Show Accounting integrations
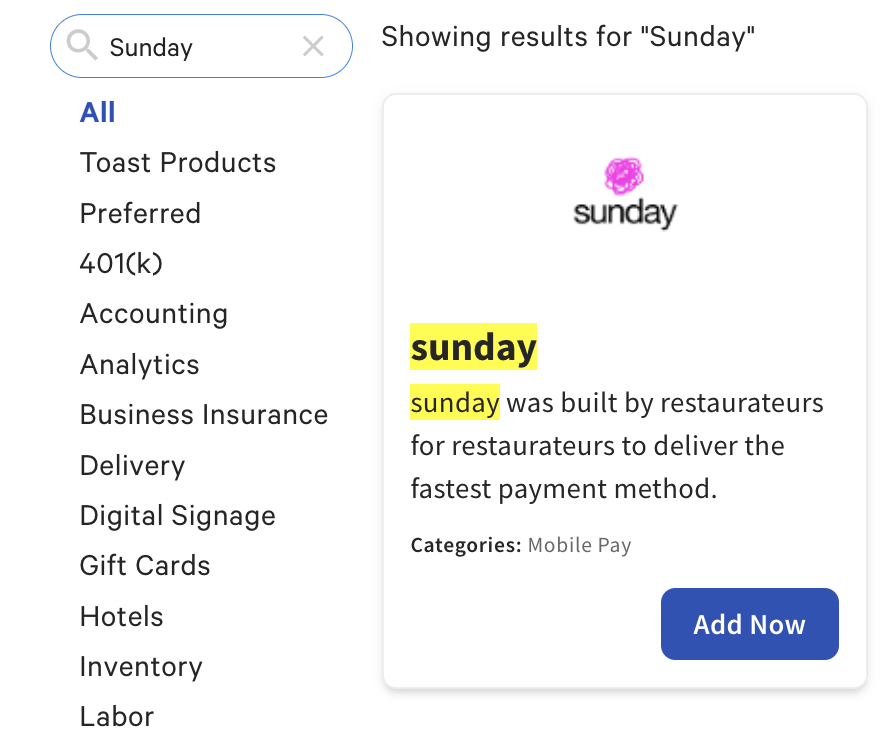Image resolution: width=896 pixels, height=752 pixels. (x=154, y=314)
